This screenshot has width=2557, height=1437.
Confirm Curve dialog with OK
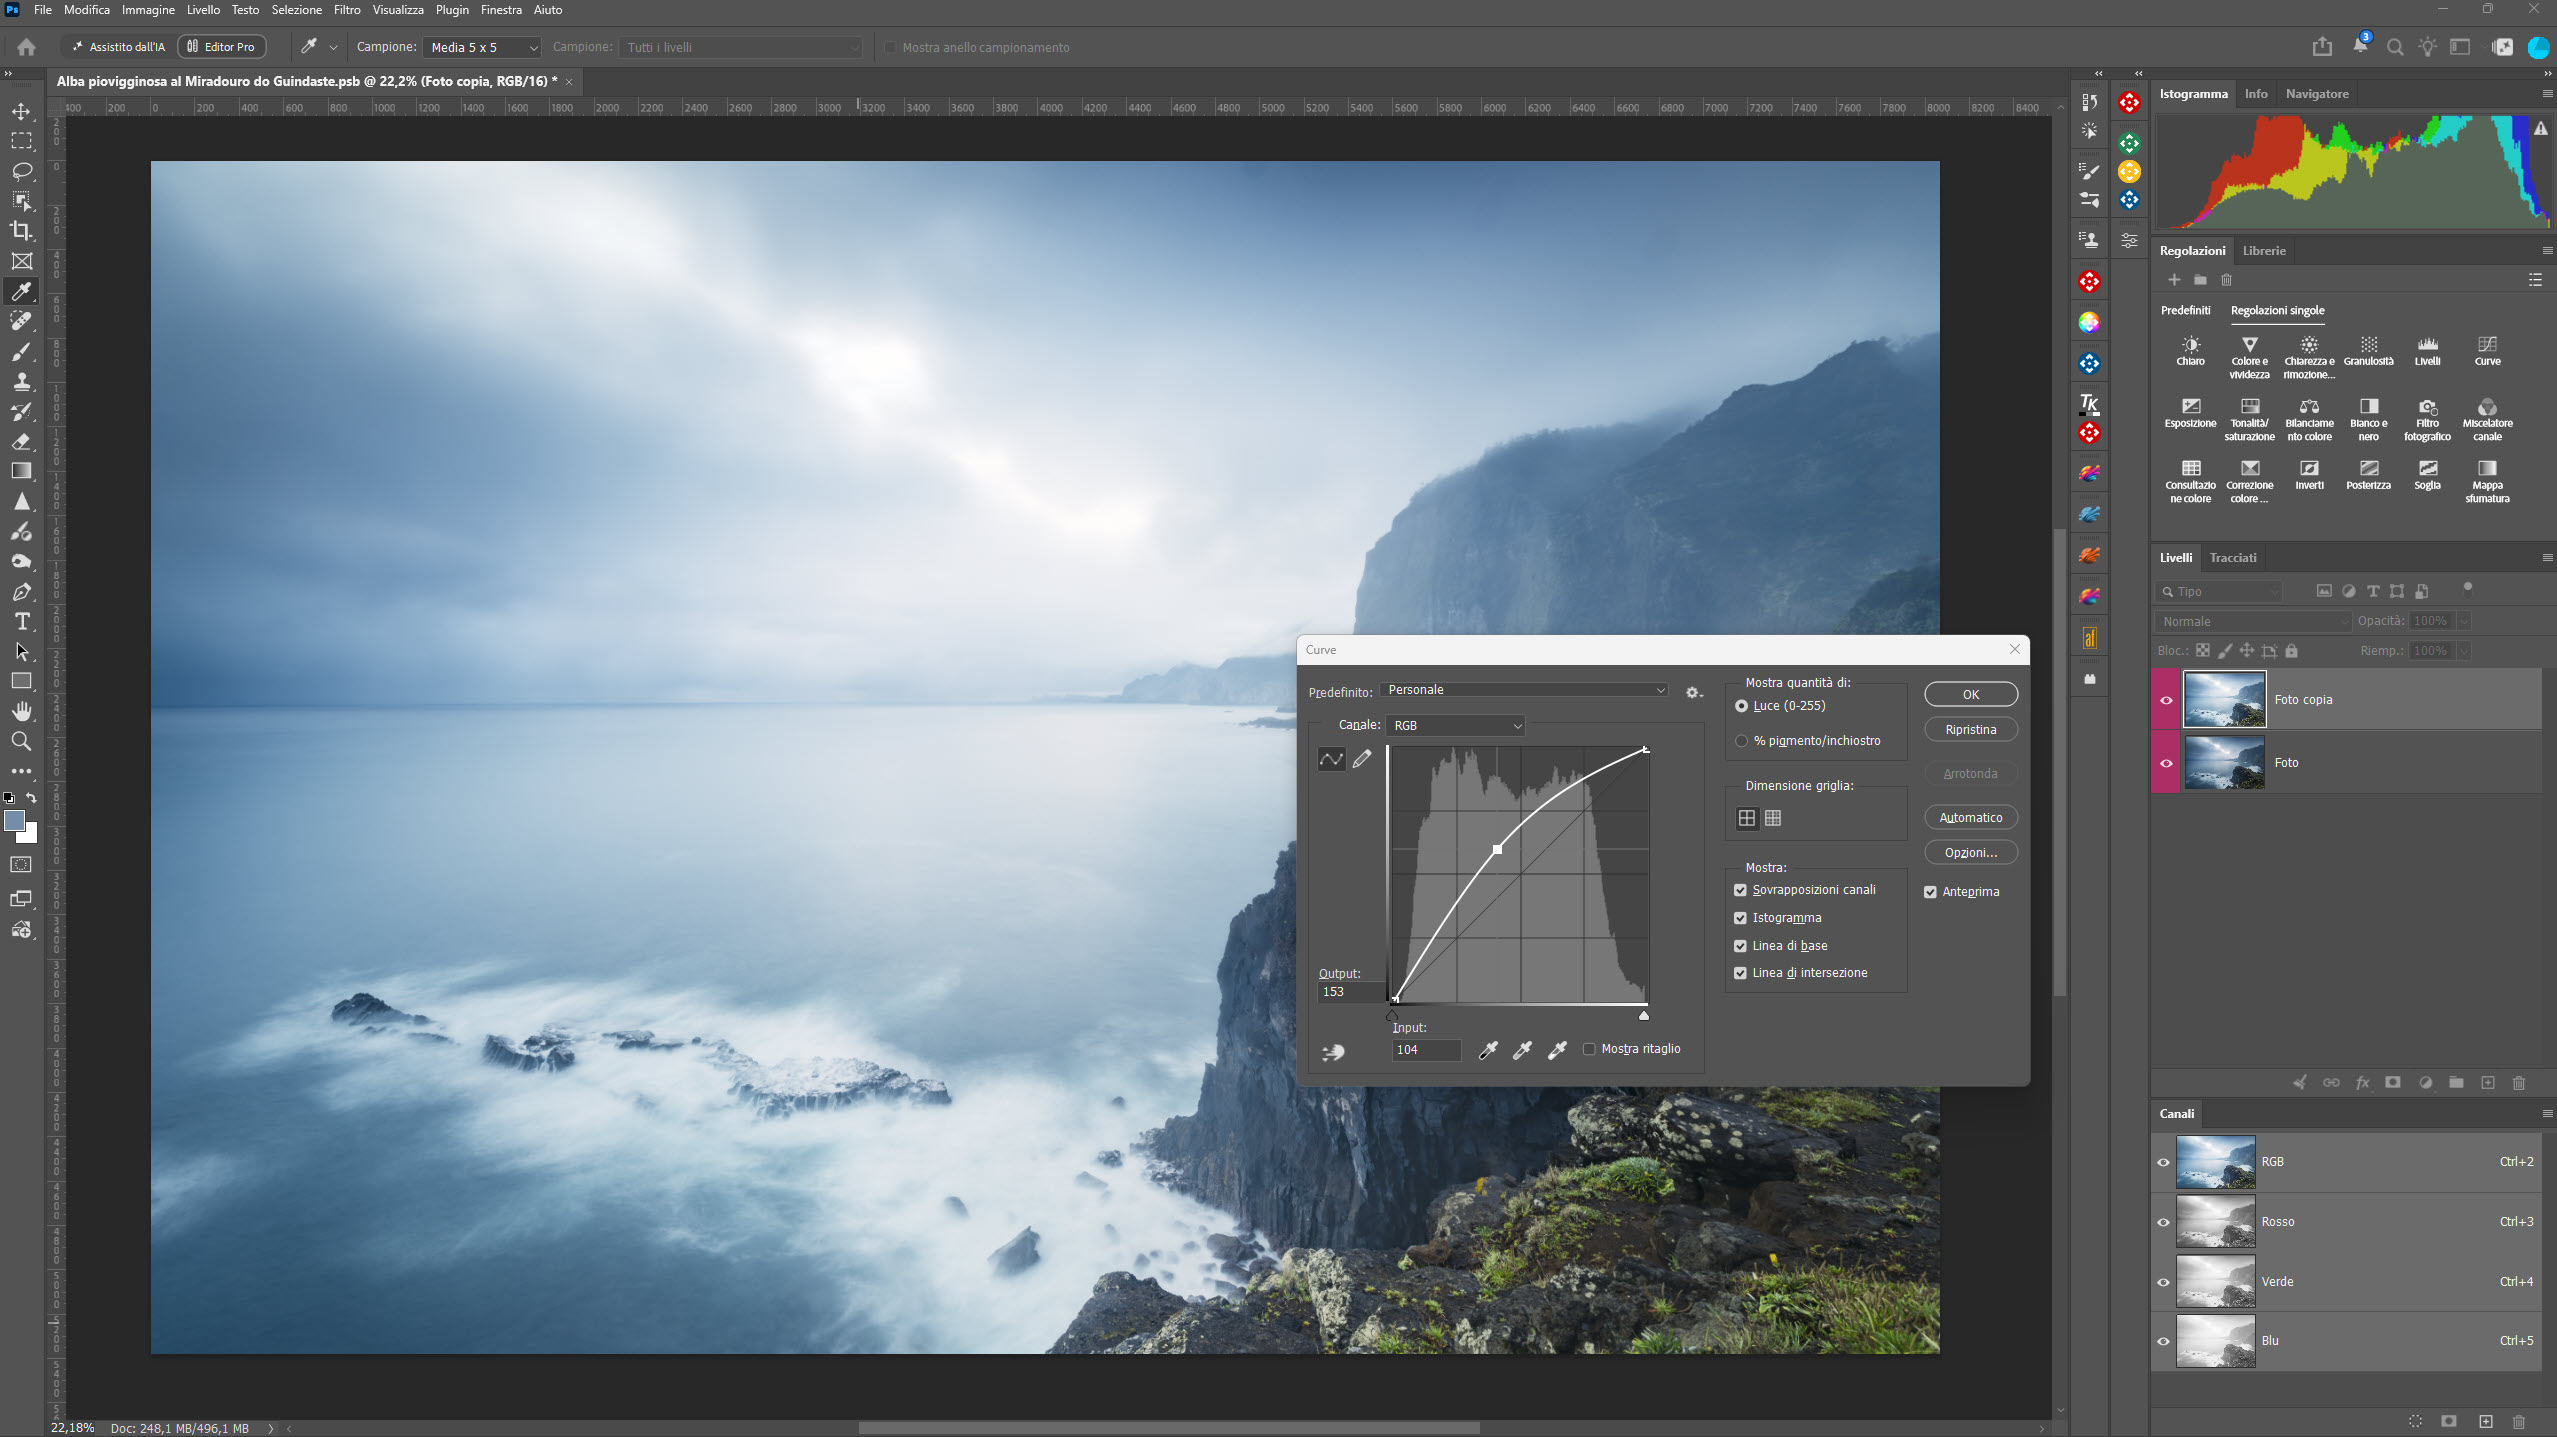point(1970,694)
